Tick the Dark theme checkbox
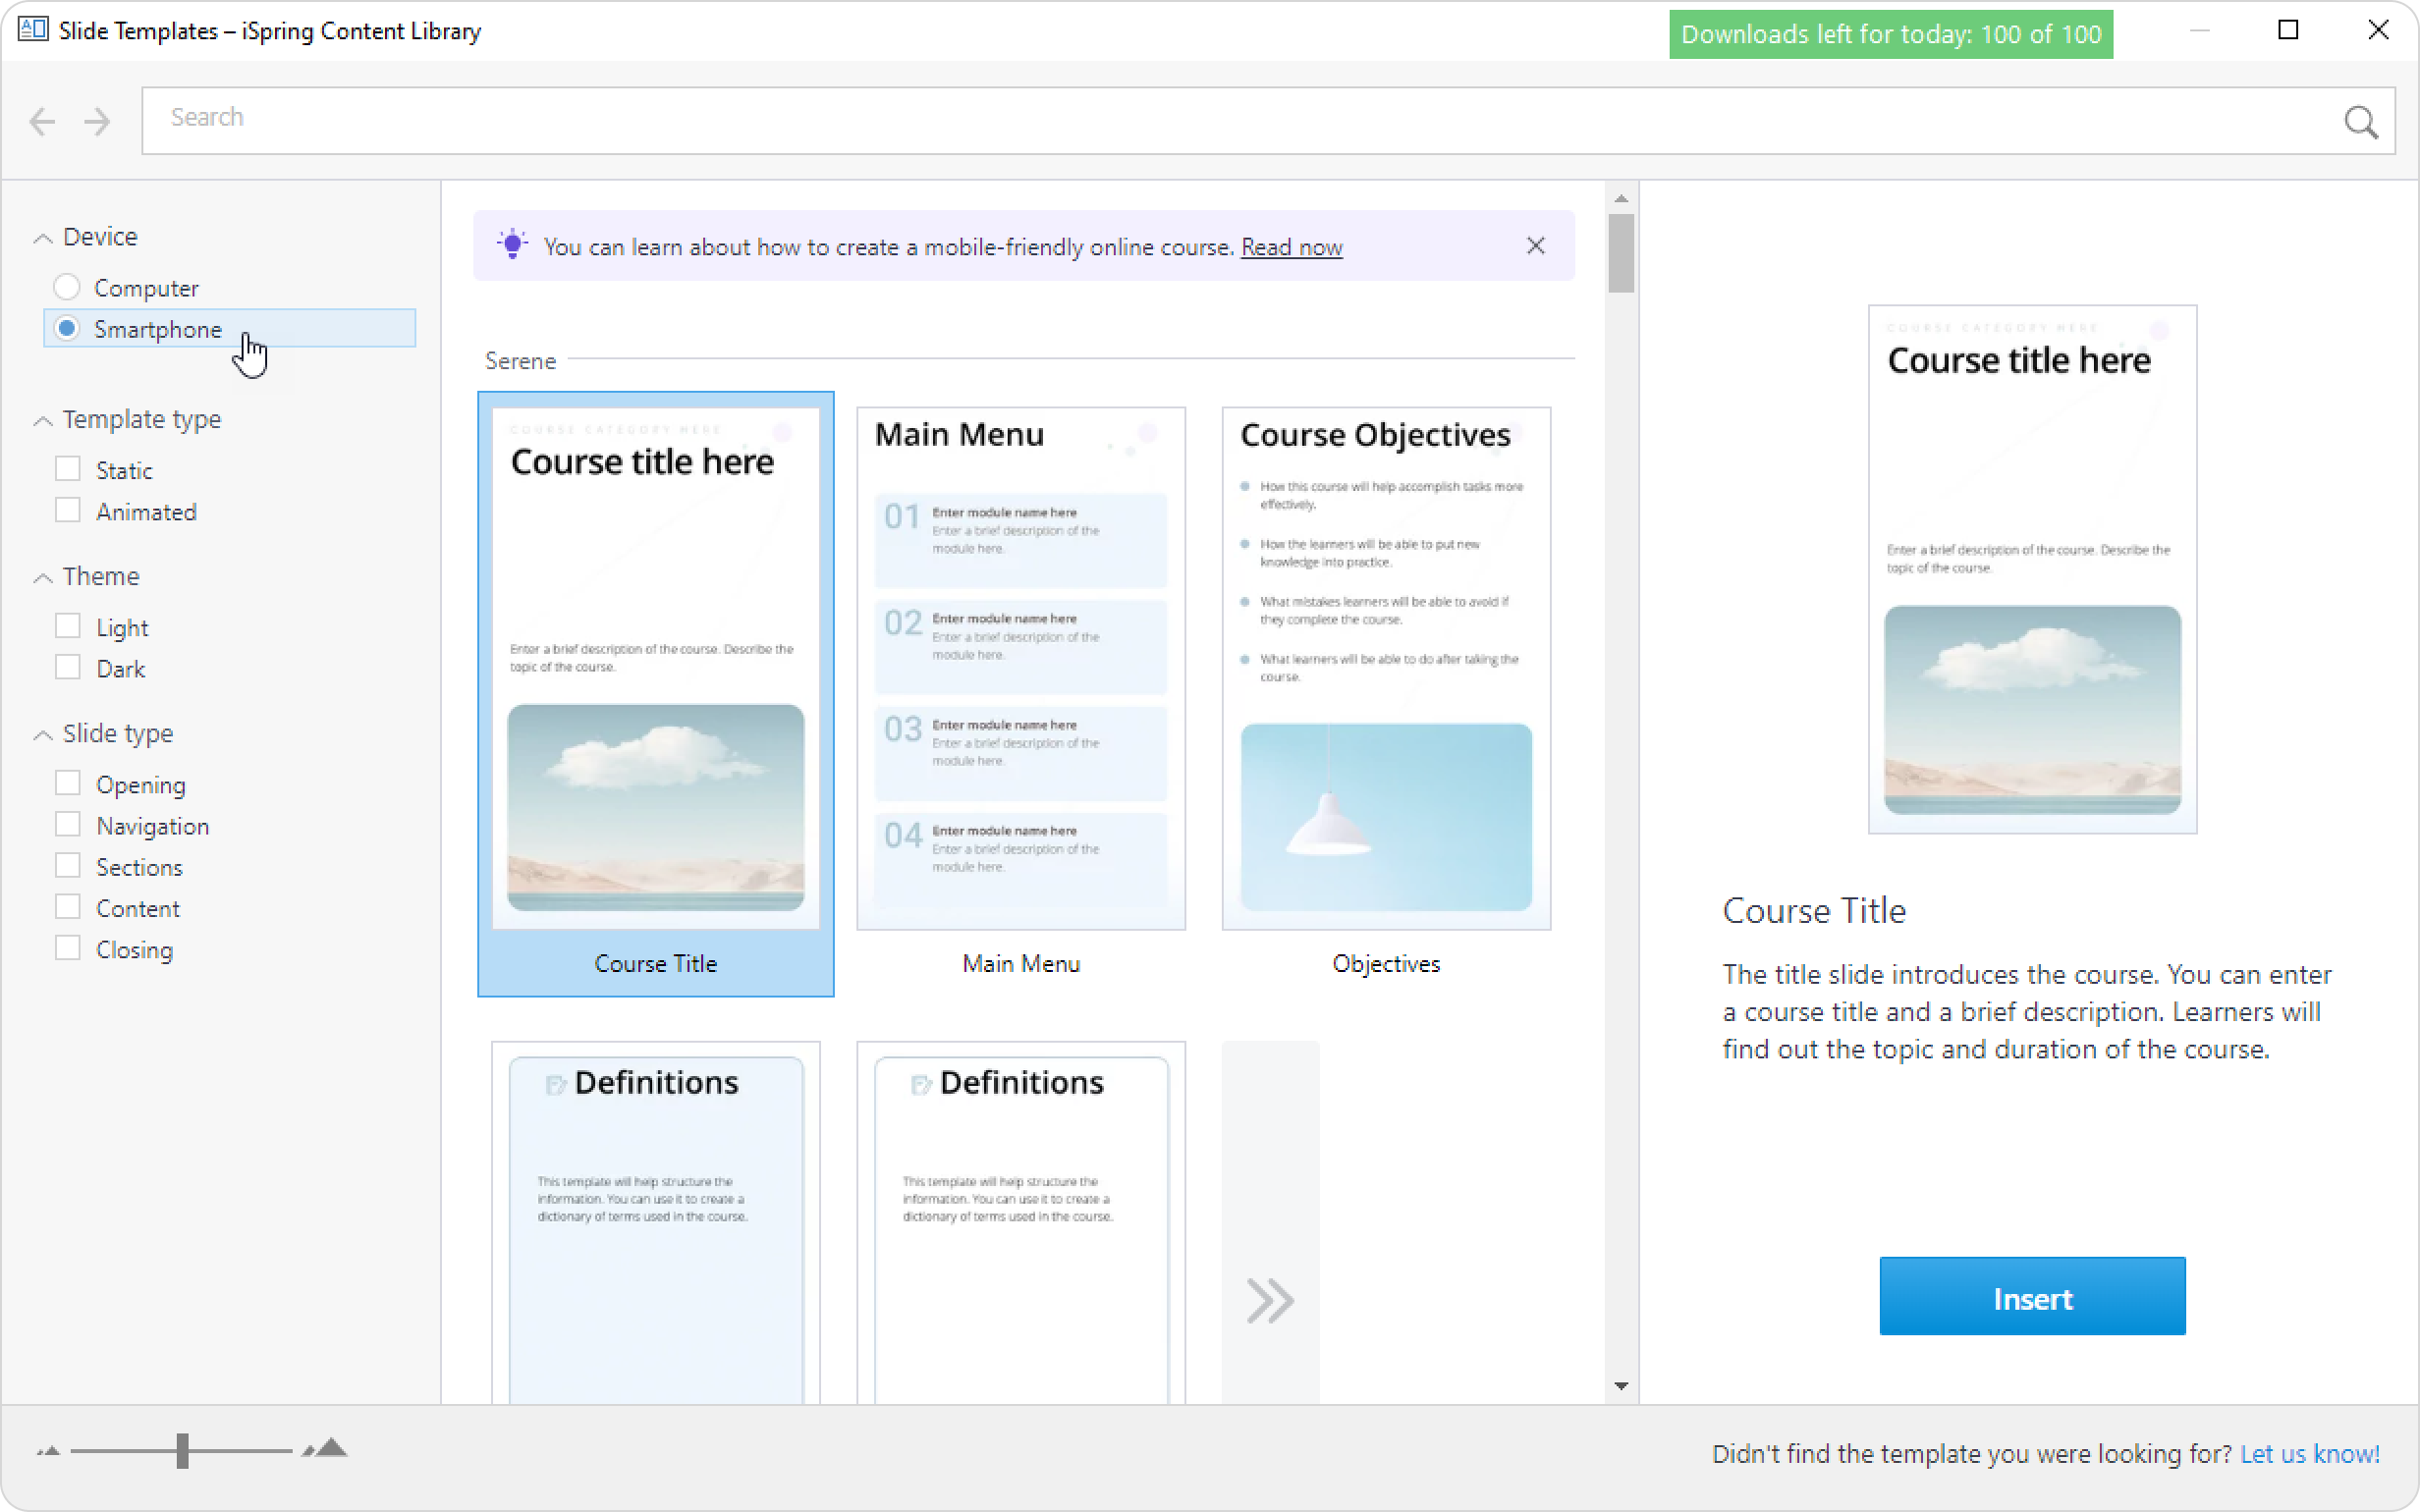The height and width of the screenshot is (1512, 2420). [68, 667]
